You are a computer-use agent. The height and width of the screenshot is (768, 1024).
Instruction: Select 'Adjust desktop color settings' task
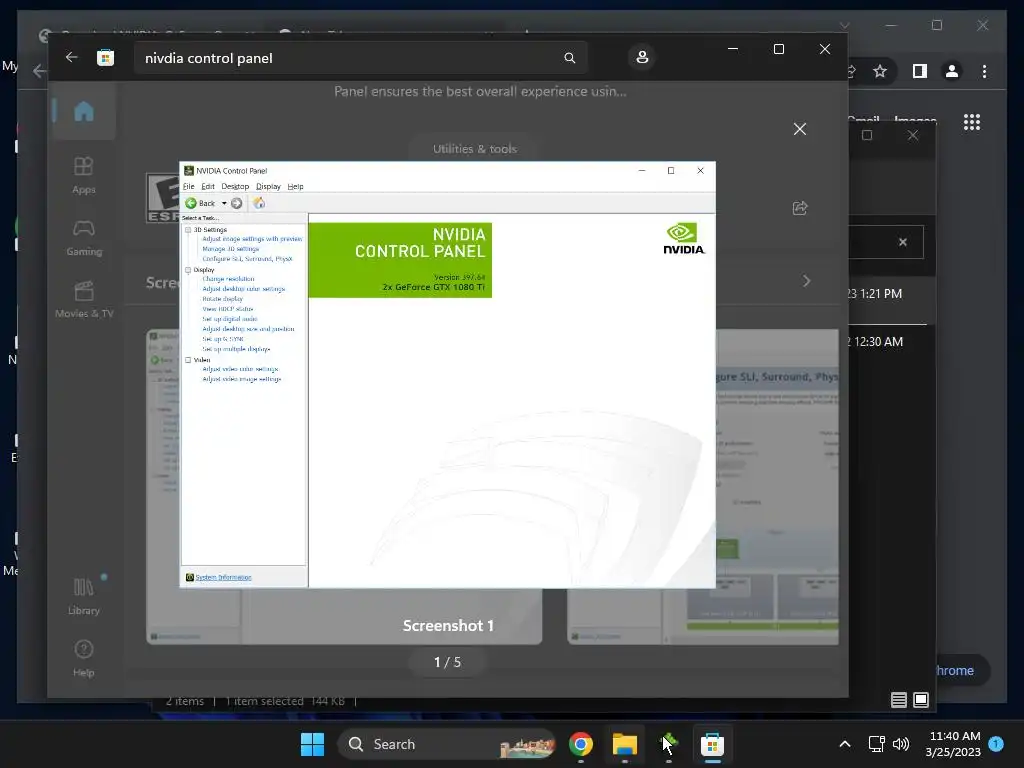click(x=244, y=289)
